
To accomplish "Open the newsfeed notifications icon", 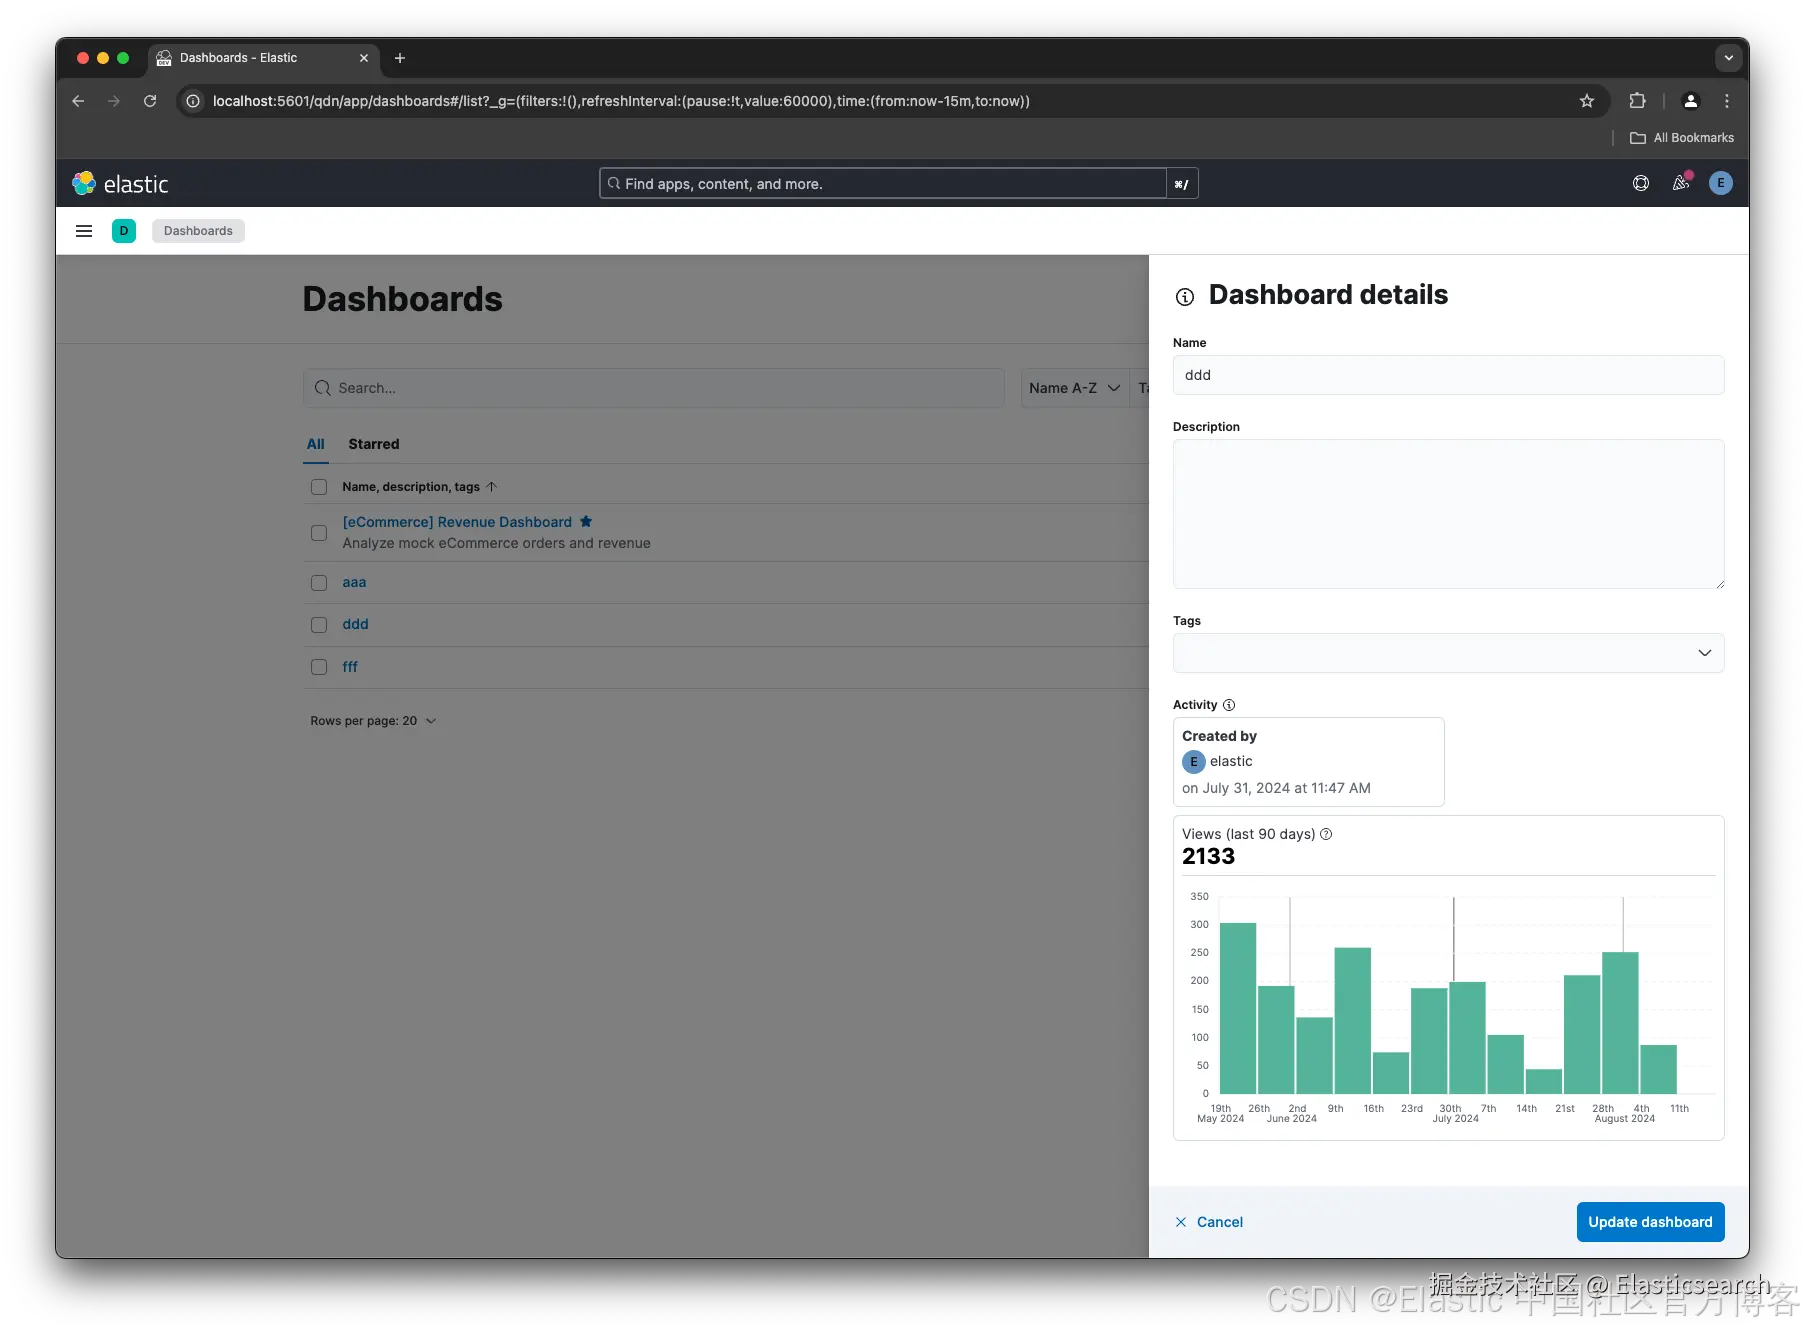I will pyautogui.click(x=1681, y=183).
